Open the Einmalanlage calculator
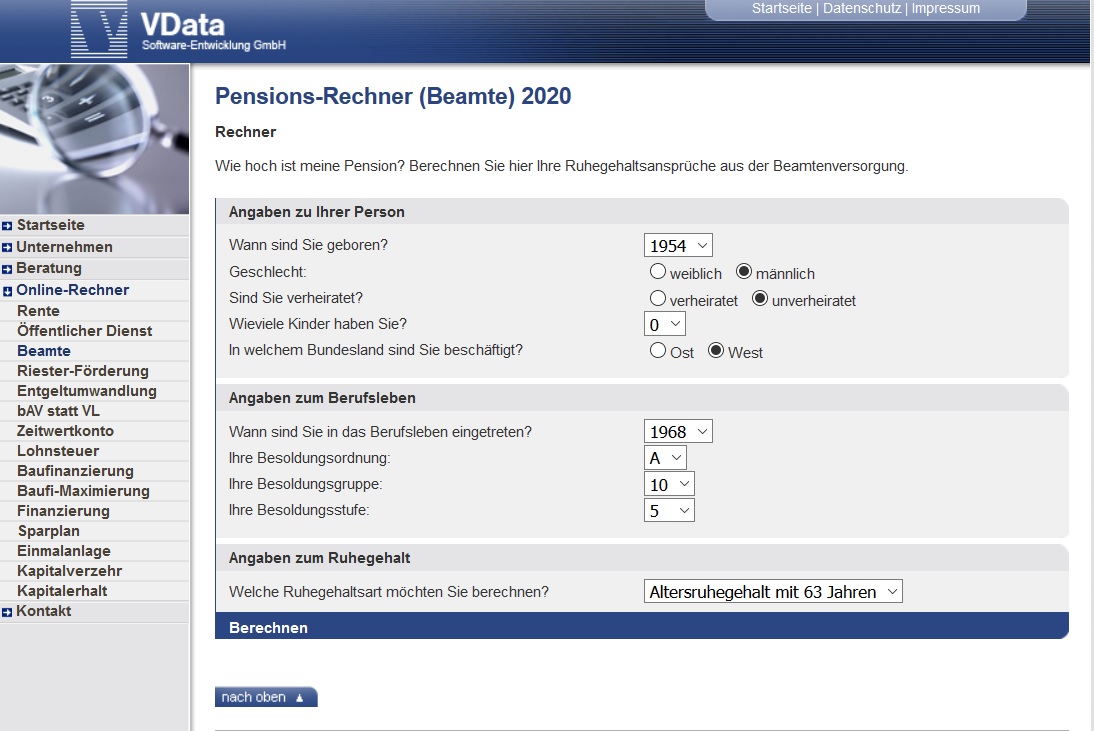The image size is (1094, 731). coord(63,551)
